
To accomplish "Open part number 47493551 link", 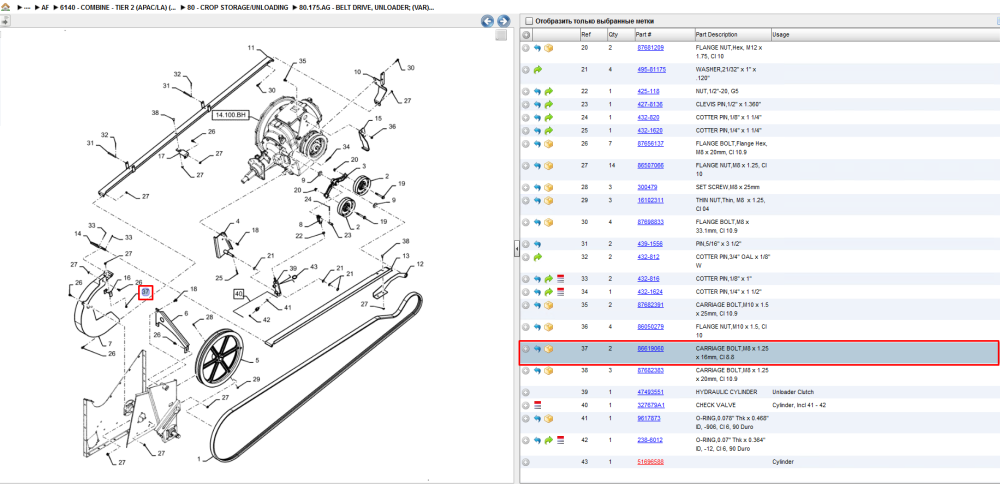I will tap(651, 392).
